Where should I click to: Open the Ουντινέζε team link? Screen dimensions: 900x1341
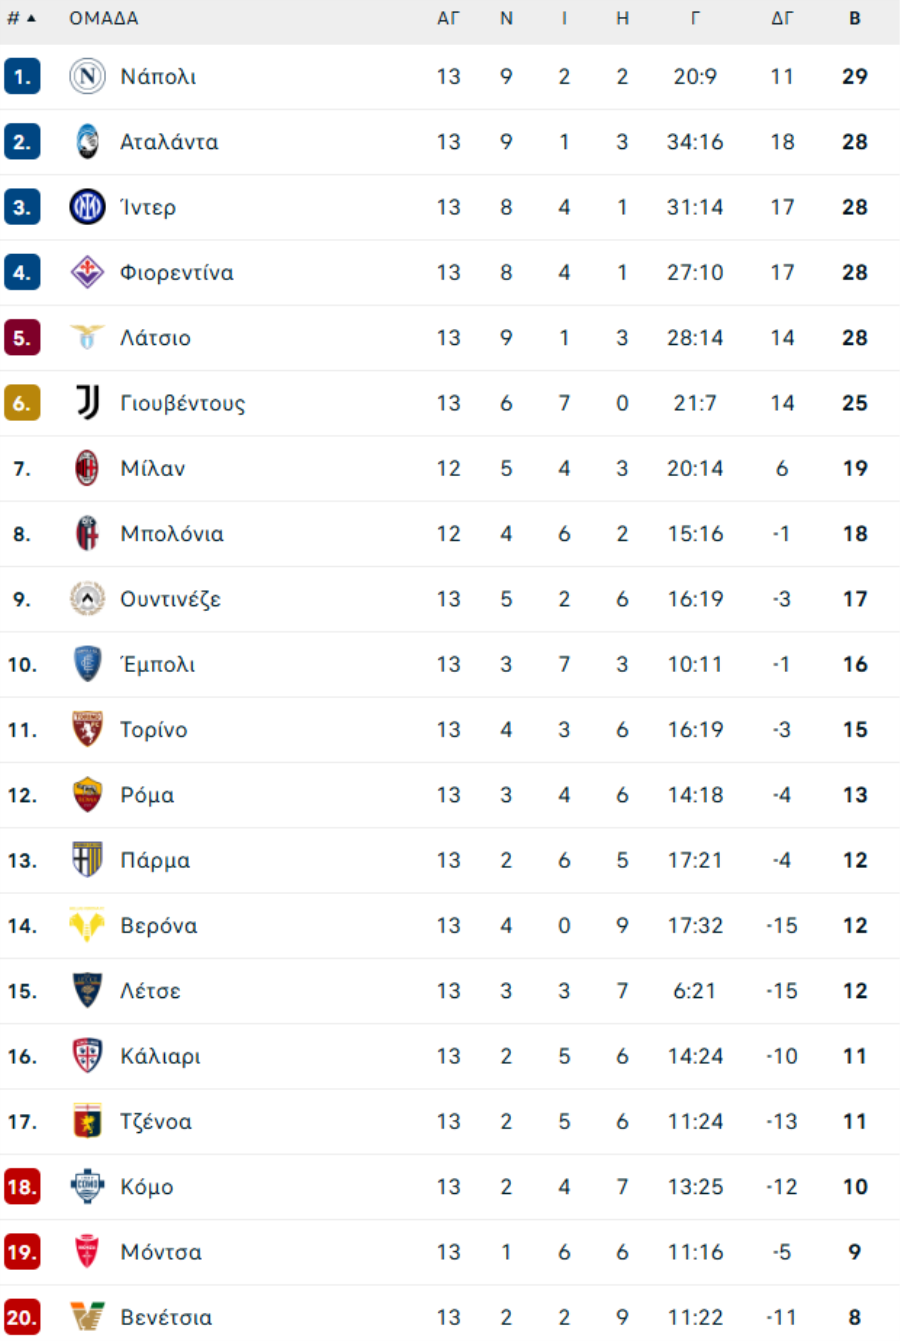[170, 599]
